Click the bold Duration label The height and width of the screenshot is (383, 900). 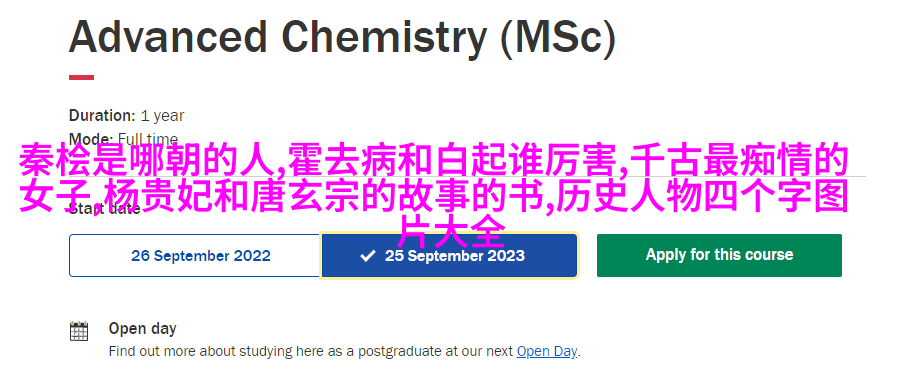pyautogui.click(x=102, y=115)
